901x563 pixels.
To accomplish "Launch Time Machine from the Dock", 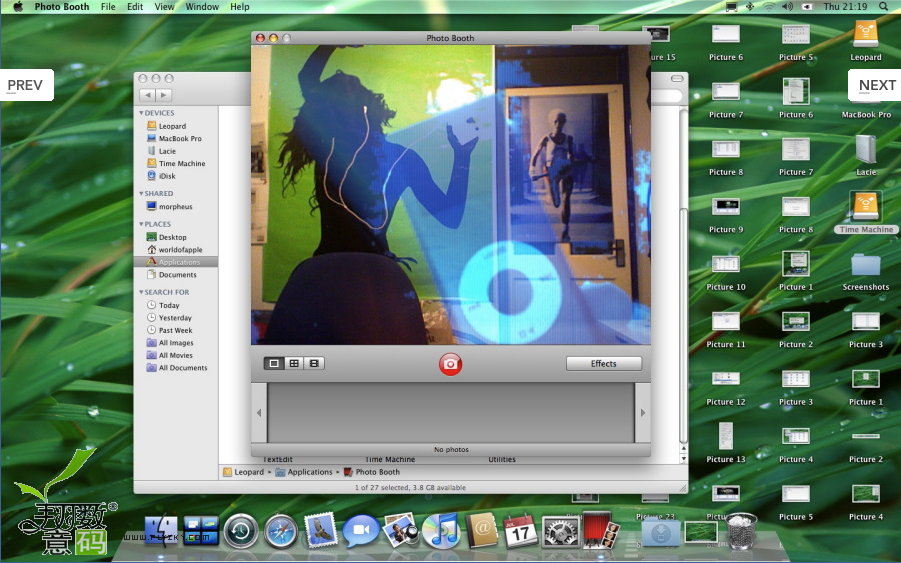I will (241, 531).
